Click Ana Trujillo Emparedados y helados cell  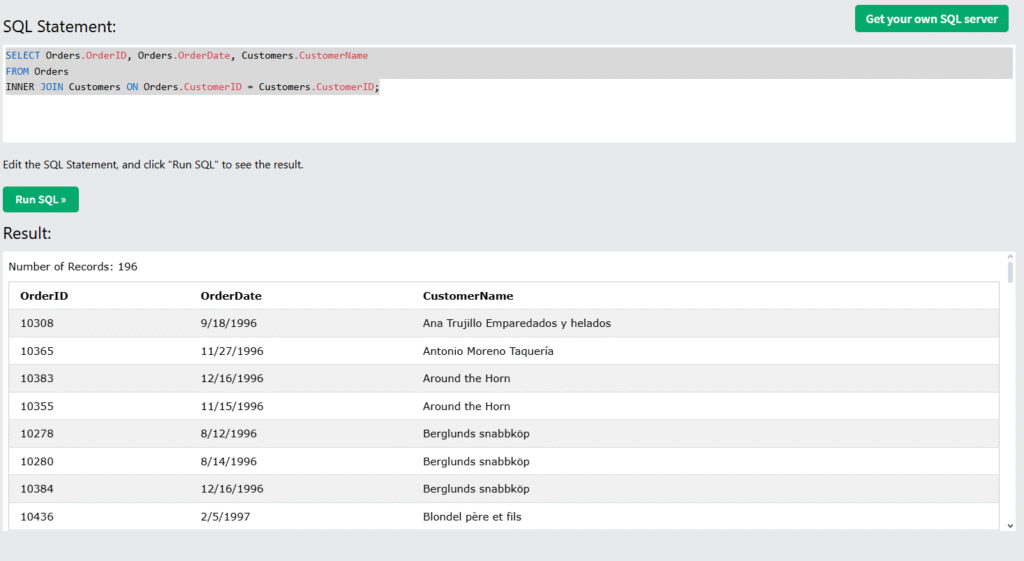click(x=516, y=323)
